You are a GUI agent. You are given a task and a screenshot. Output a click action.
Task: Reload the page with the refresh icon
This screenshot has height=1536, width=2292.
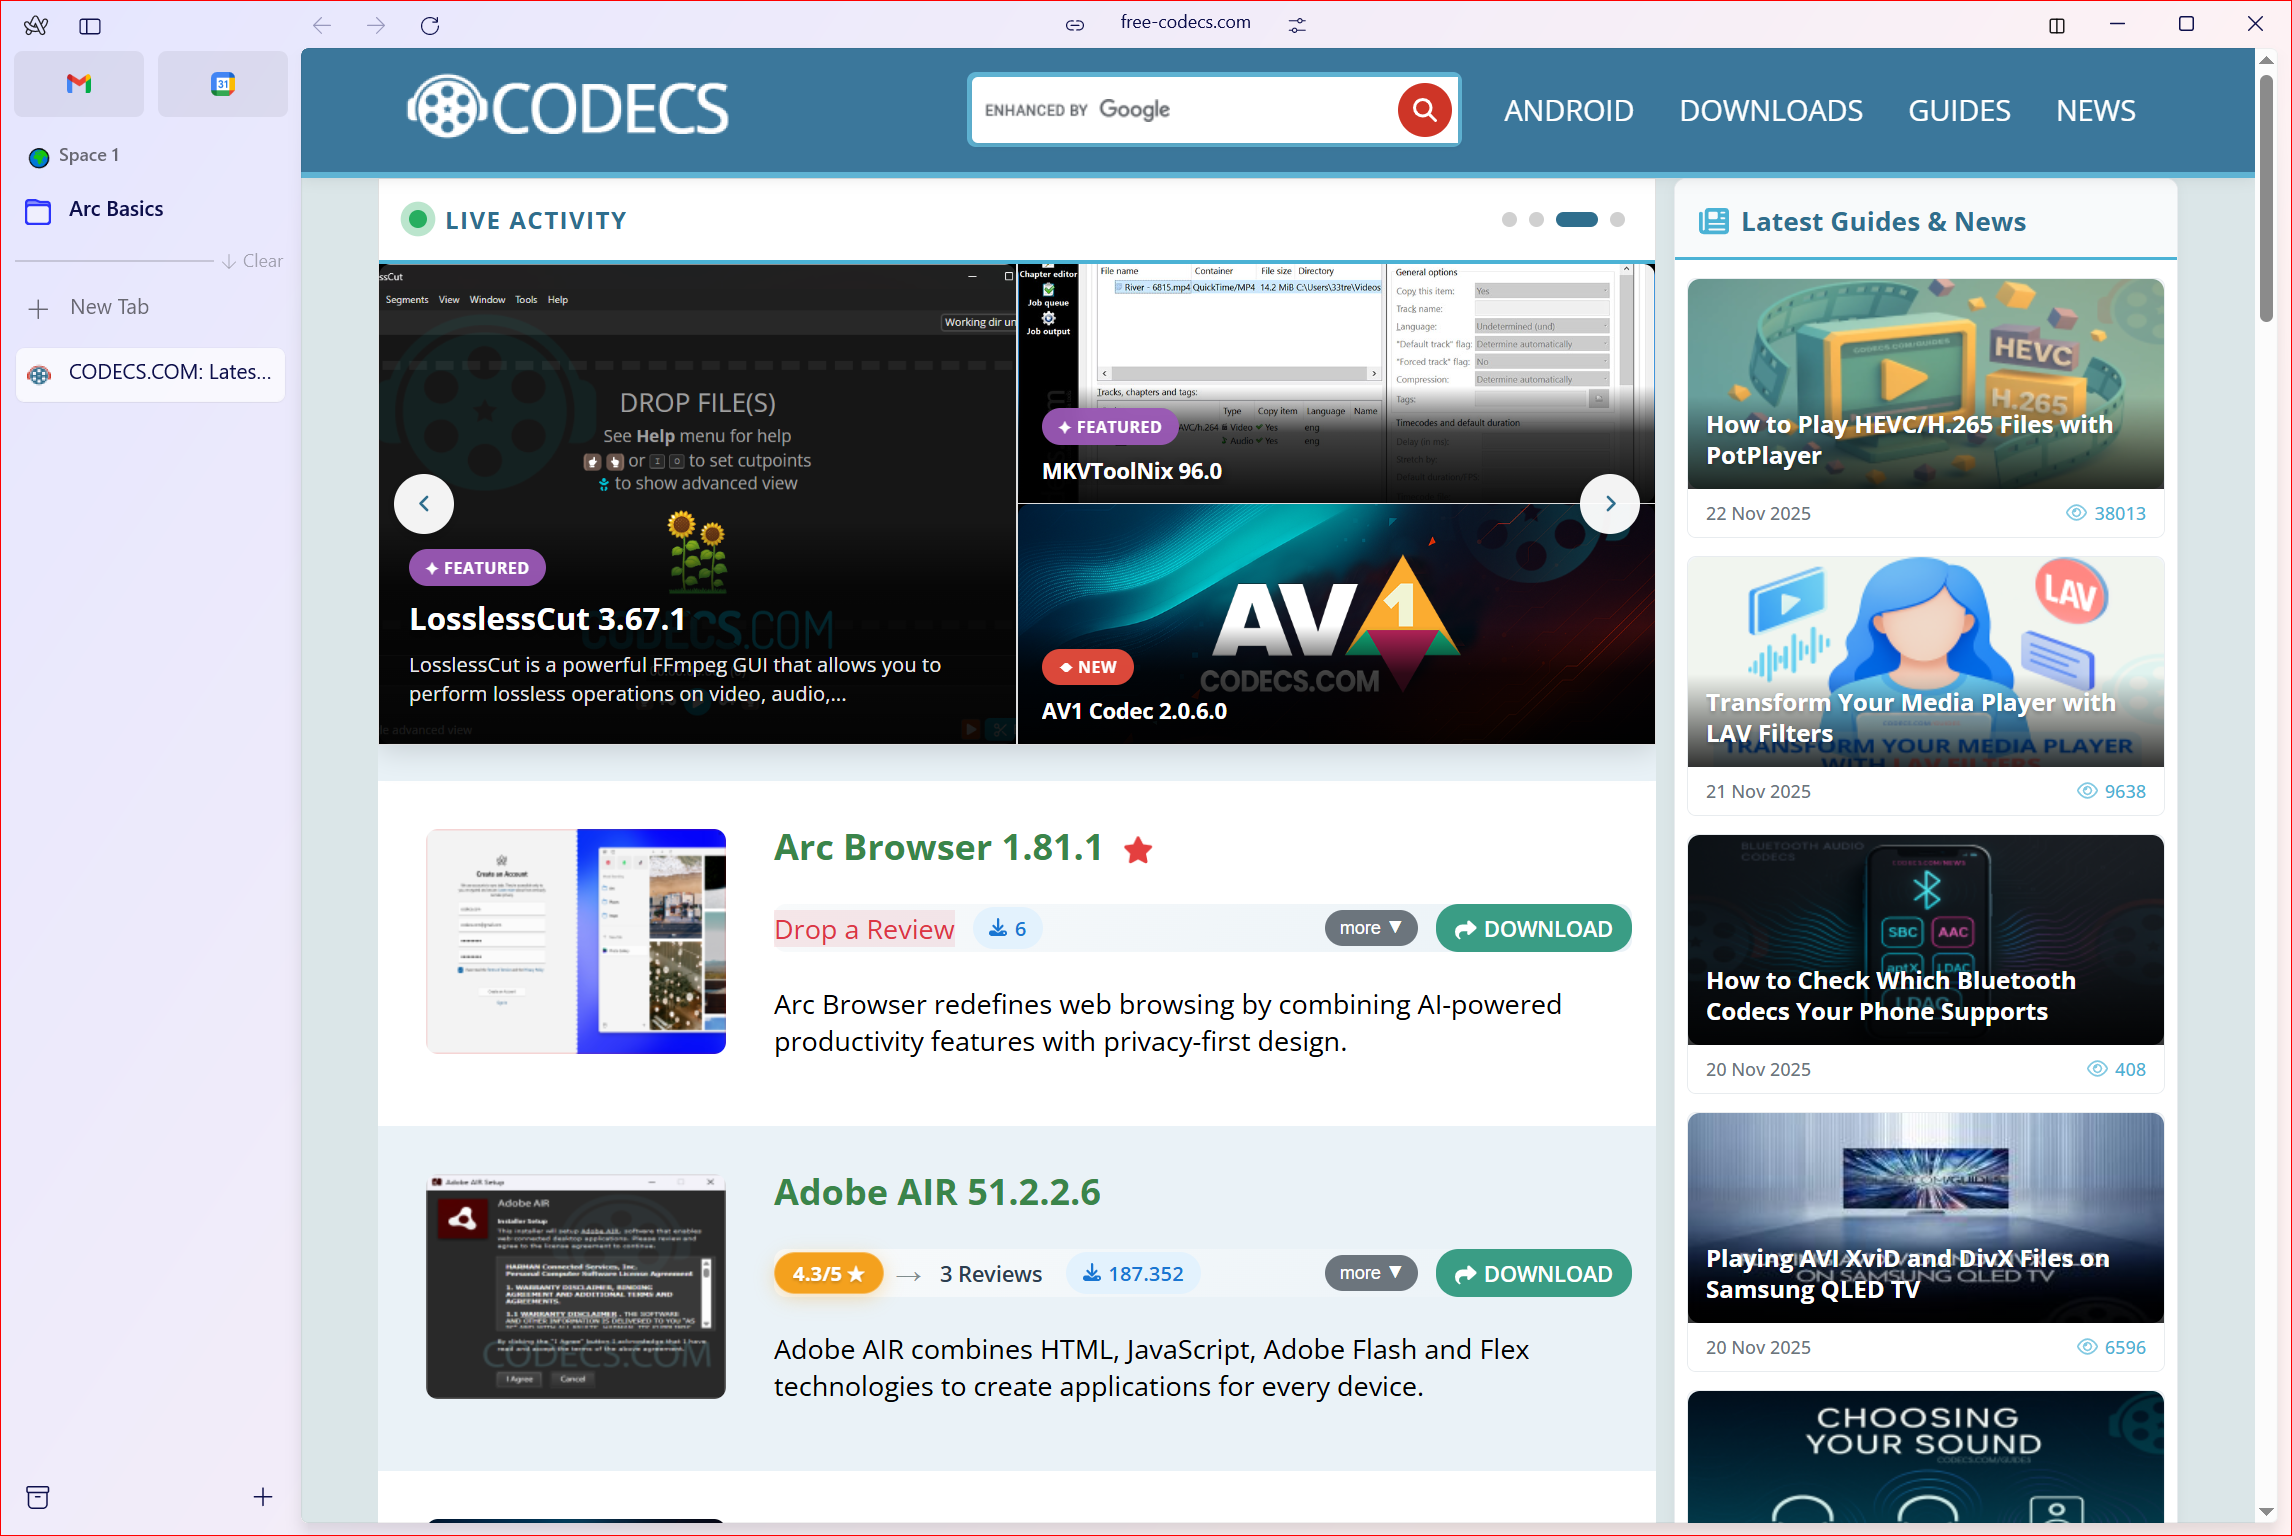tap(430, 26)
